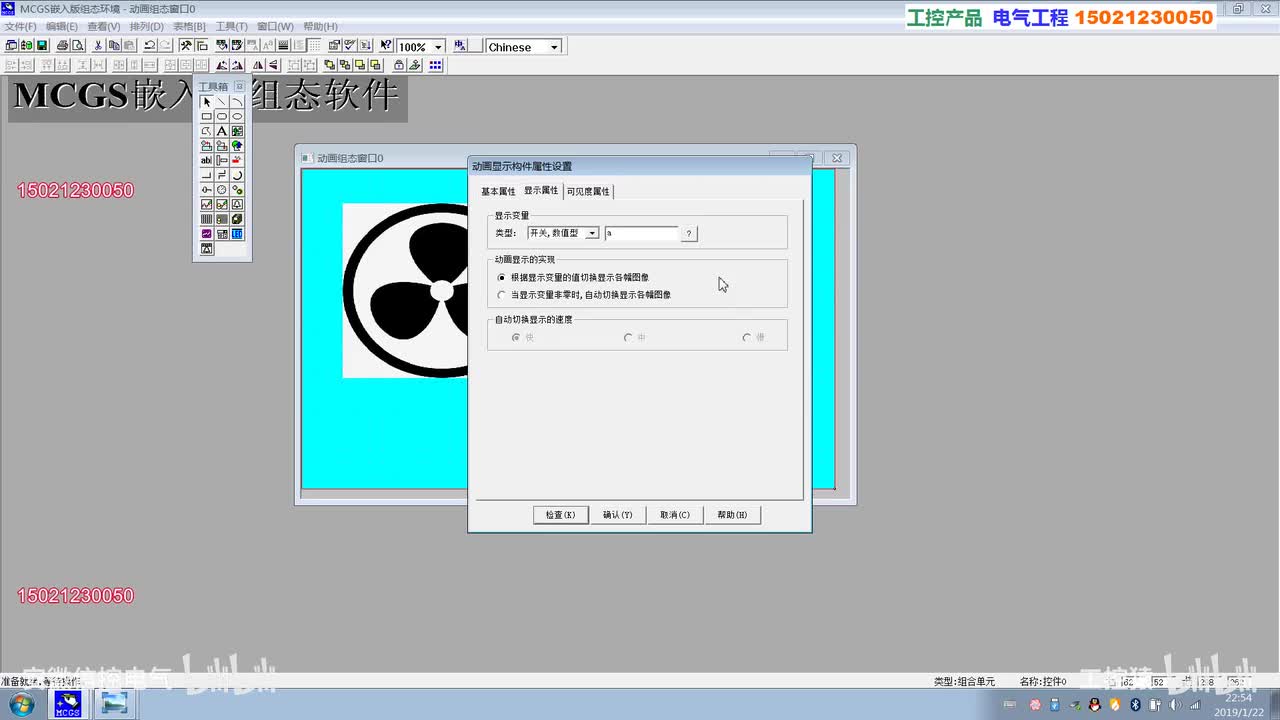The height and width of the screenshot is (720, 1280).
Task: Select the arc tool in toolbox
Action: click(x=237, y=102)
